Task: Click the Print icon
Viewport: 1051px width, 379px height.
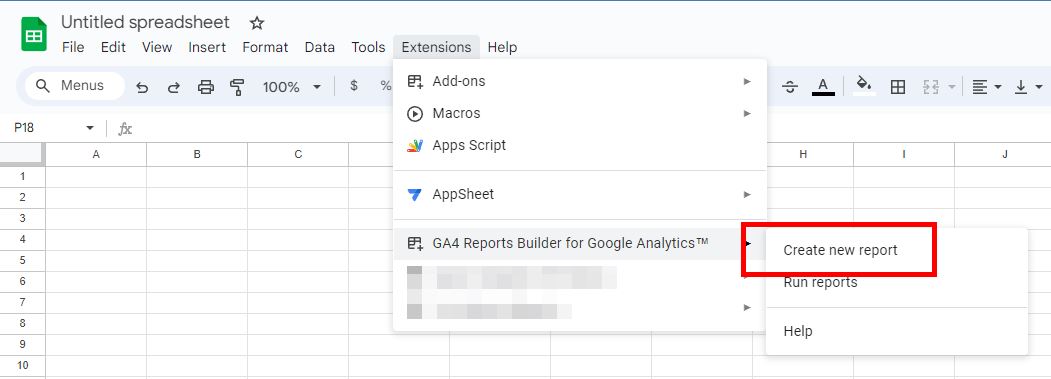Action: point(206,87)
